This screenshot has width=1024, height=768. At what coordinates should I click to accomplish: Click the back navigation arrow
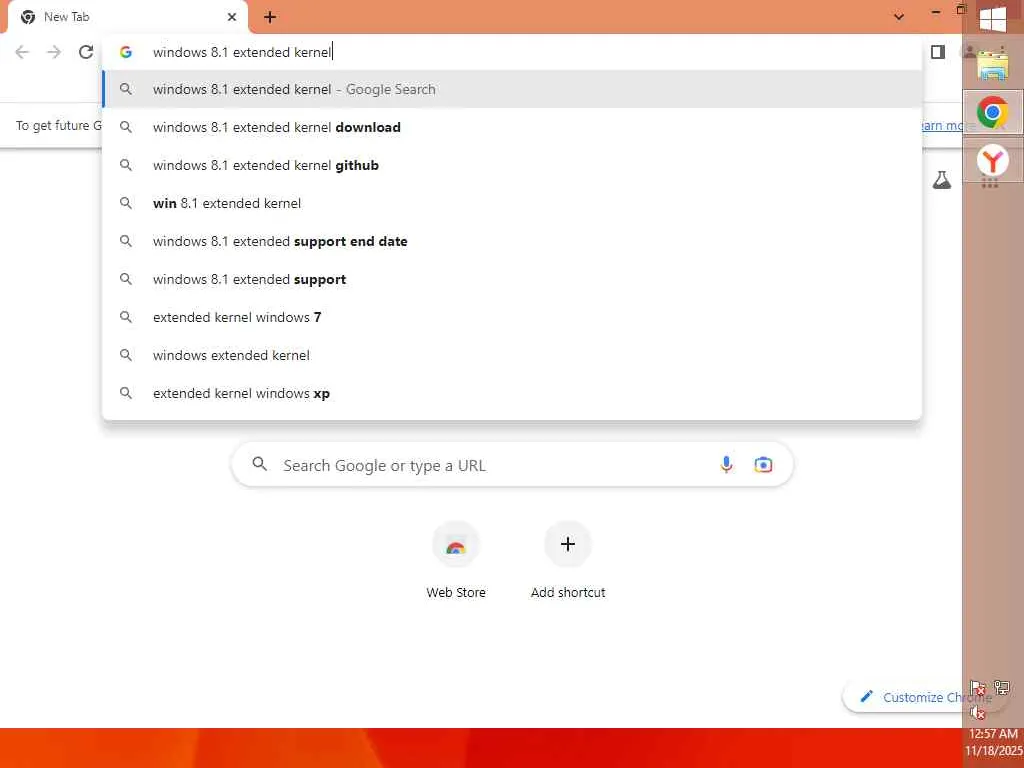22,52
